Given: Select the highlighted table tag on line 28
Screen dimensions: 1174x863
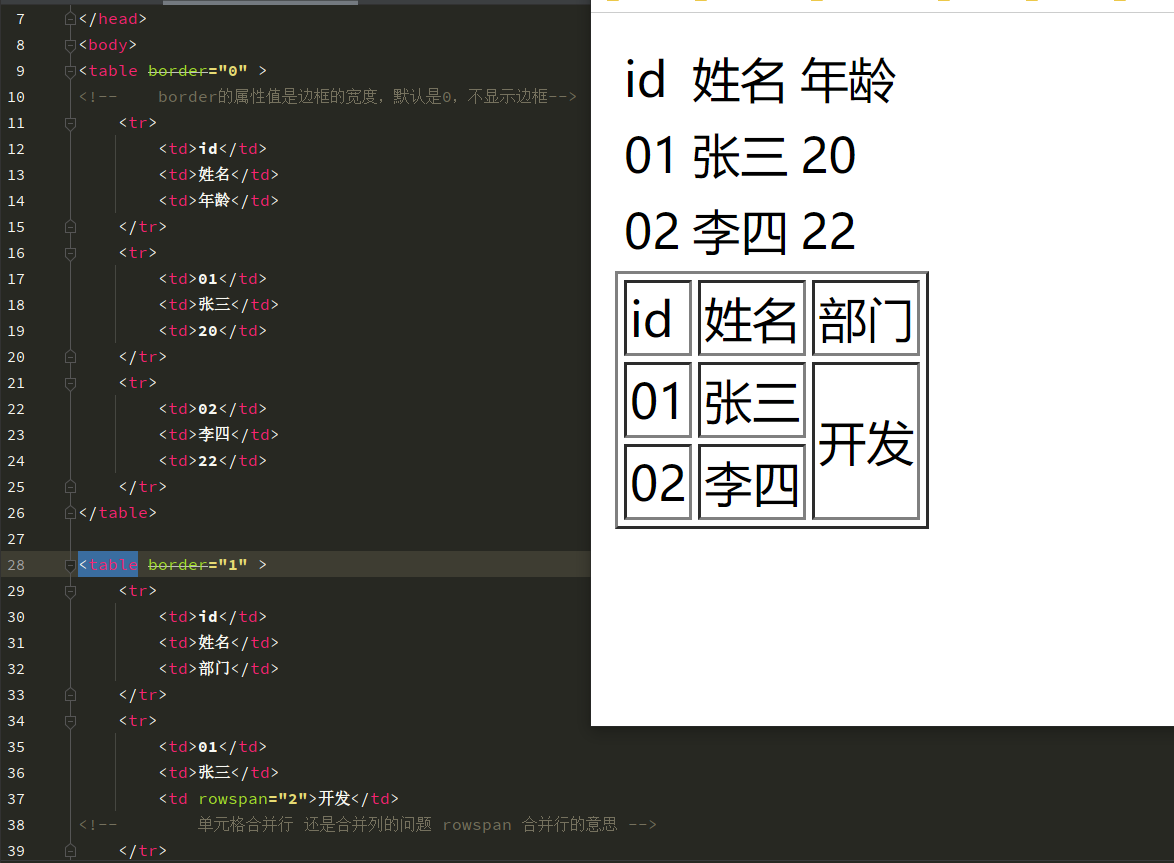Looking at the screenshot, I should click(107, 564).
